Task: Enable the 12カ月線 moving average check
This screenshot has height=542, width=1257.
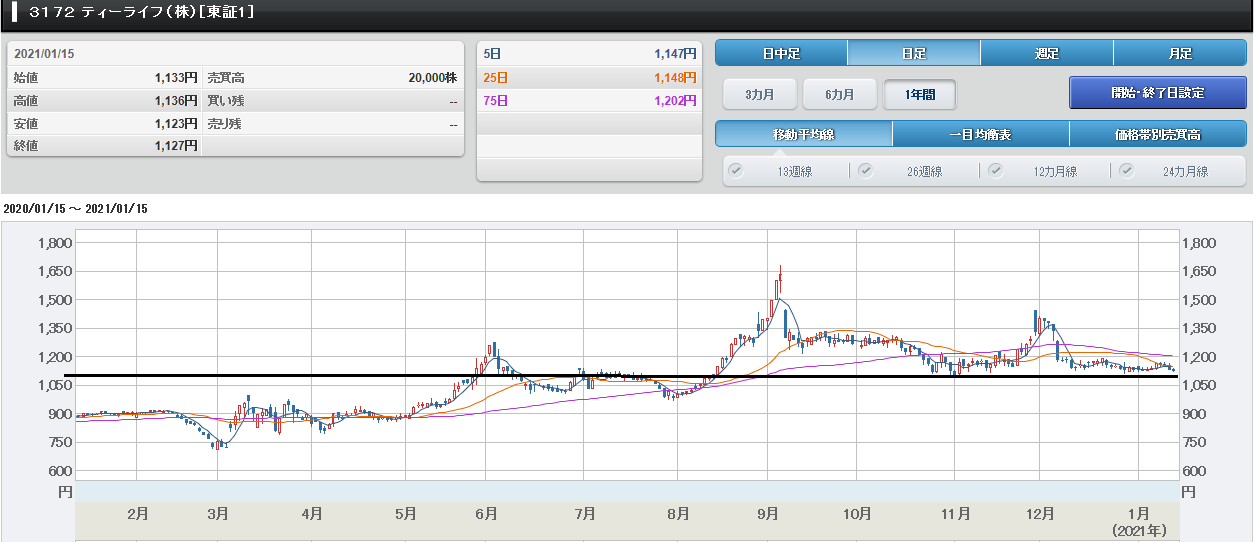Action: [995, 170]
